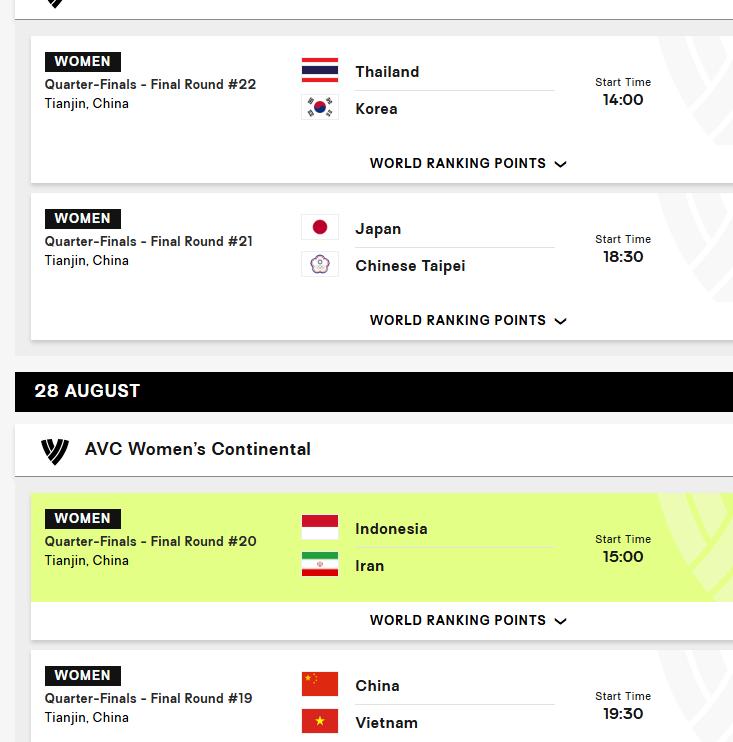
Task: Click the WOMEN badge on match #21
Action: [83, 219]
